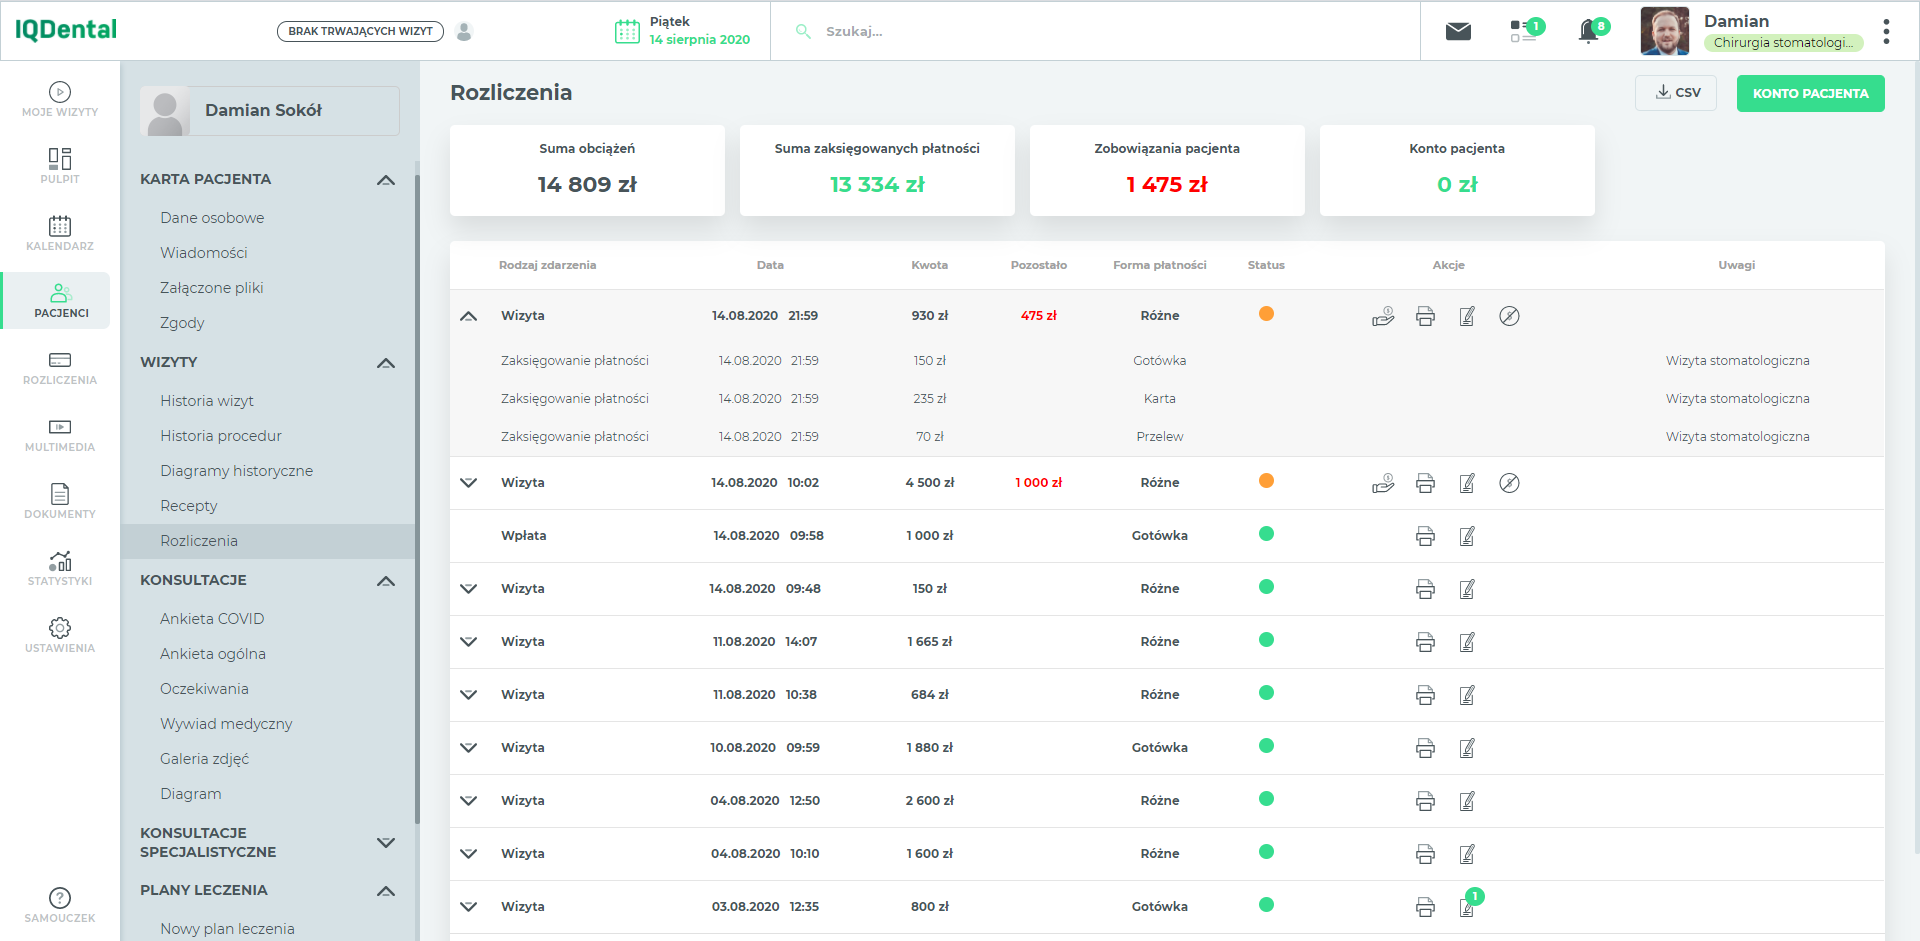Download CSV export
This screenshot has height=941, width=1920.
(1676, 93)
